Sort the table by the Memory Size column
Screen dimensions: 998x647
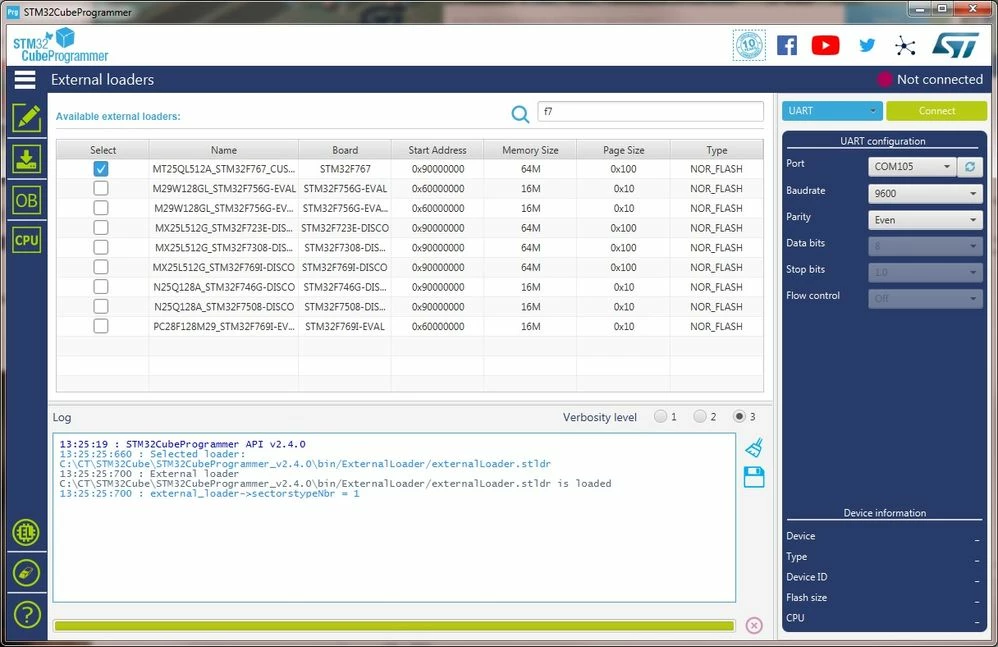[530, 150]
